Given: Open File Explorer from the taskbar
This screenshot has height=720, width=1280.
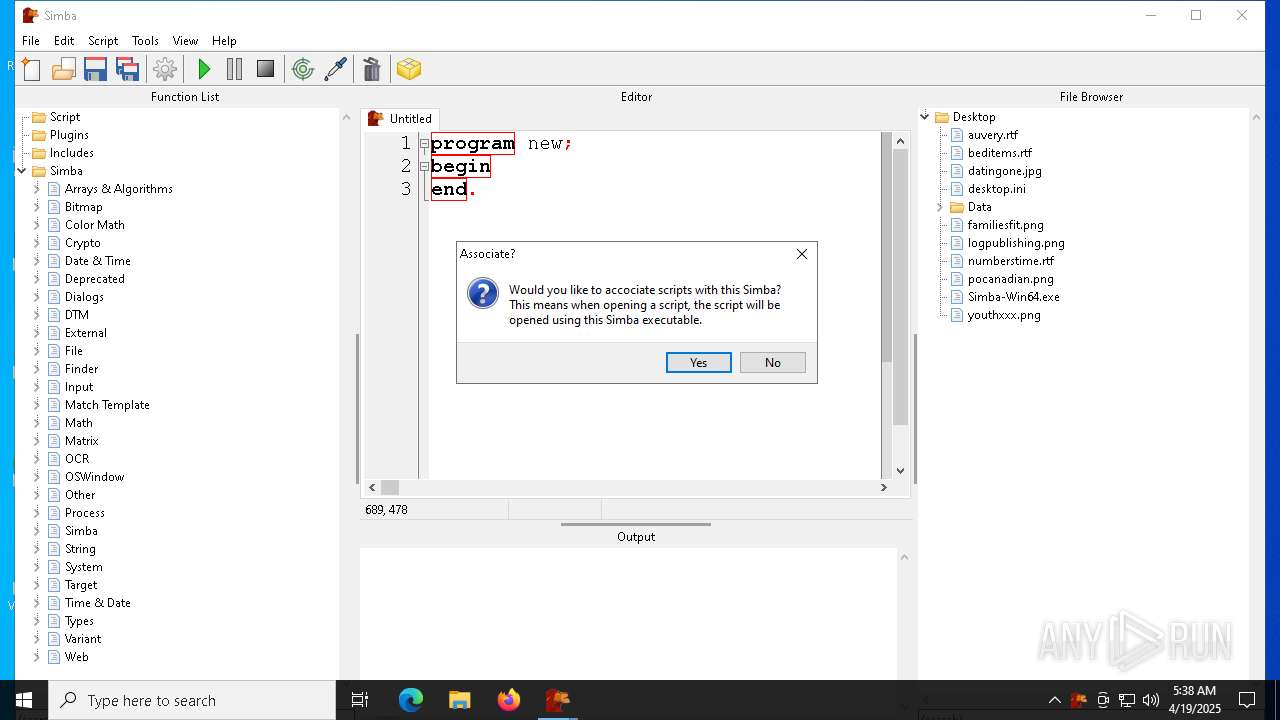Looking at the screenshot, I should coord(459,700).
